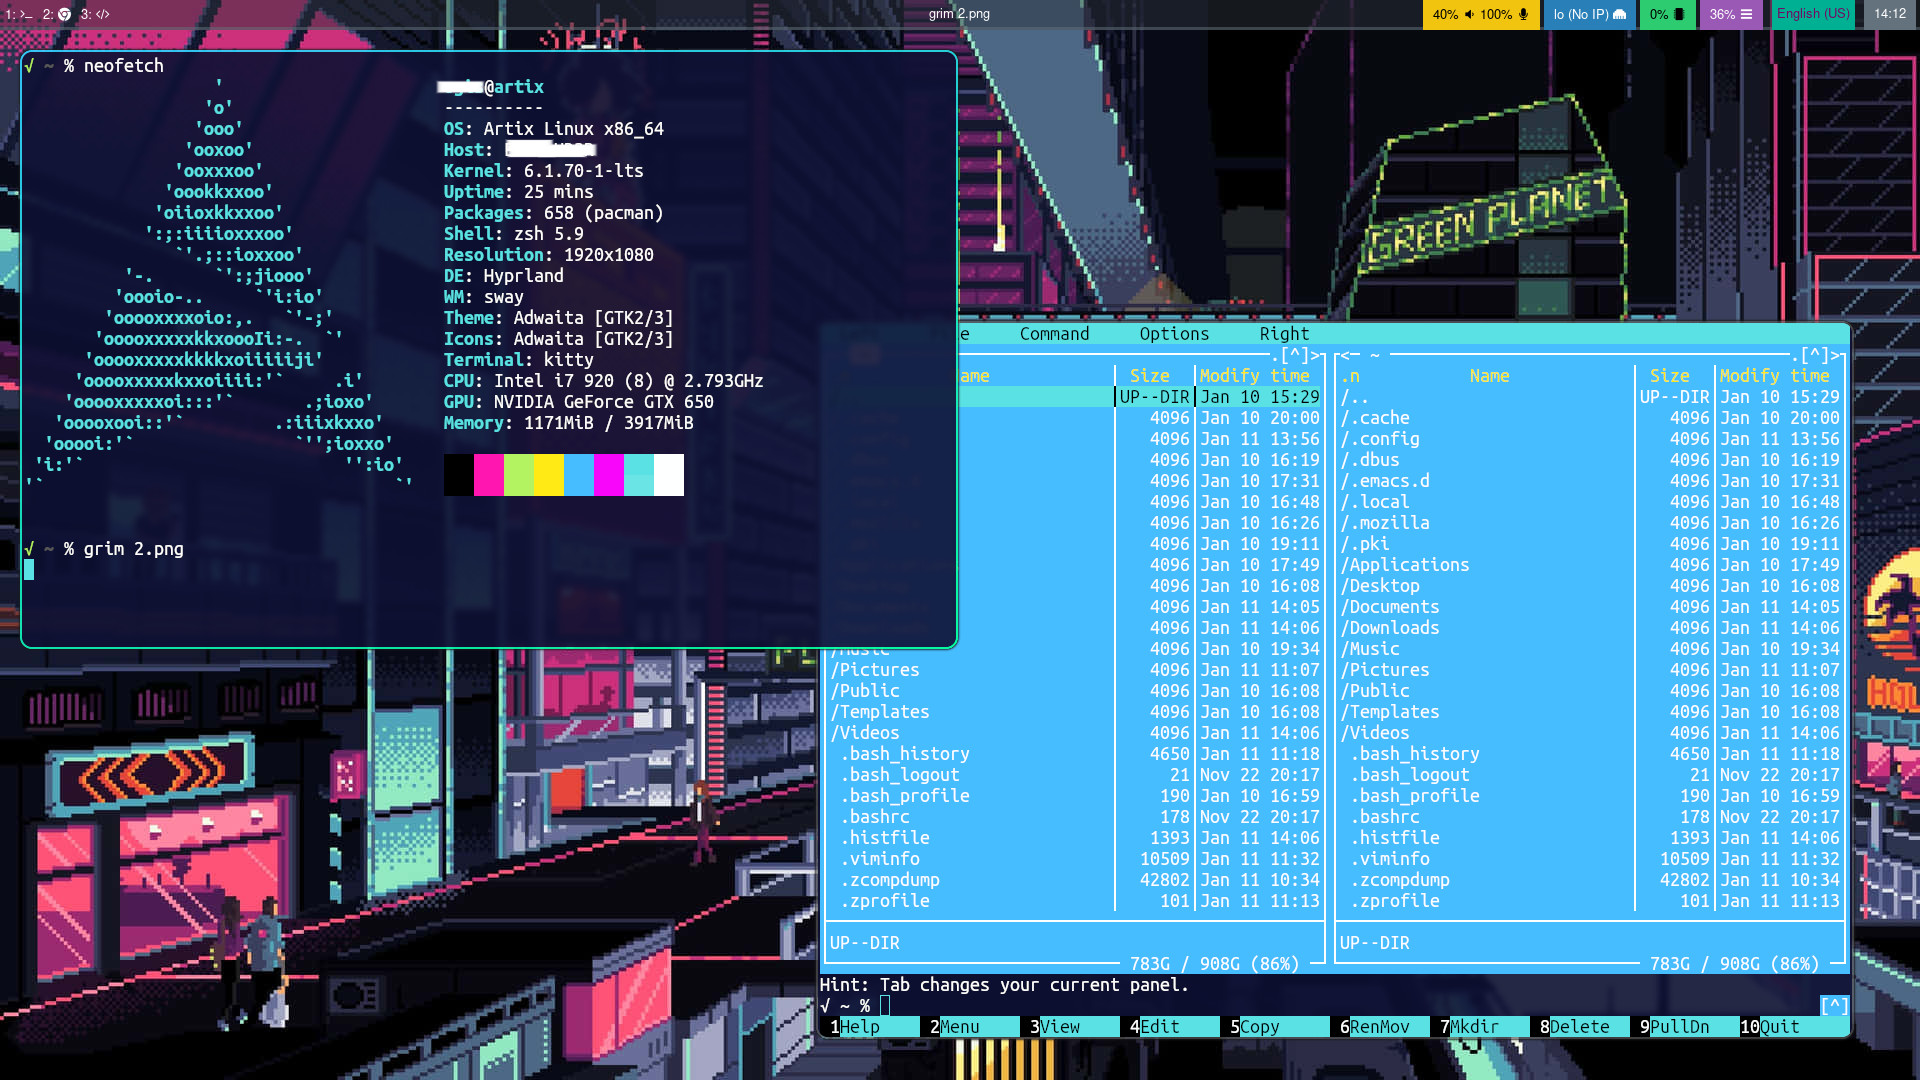Switch to workspace 2 browser icon

point(64,14)
